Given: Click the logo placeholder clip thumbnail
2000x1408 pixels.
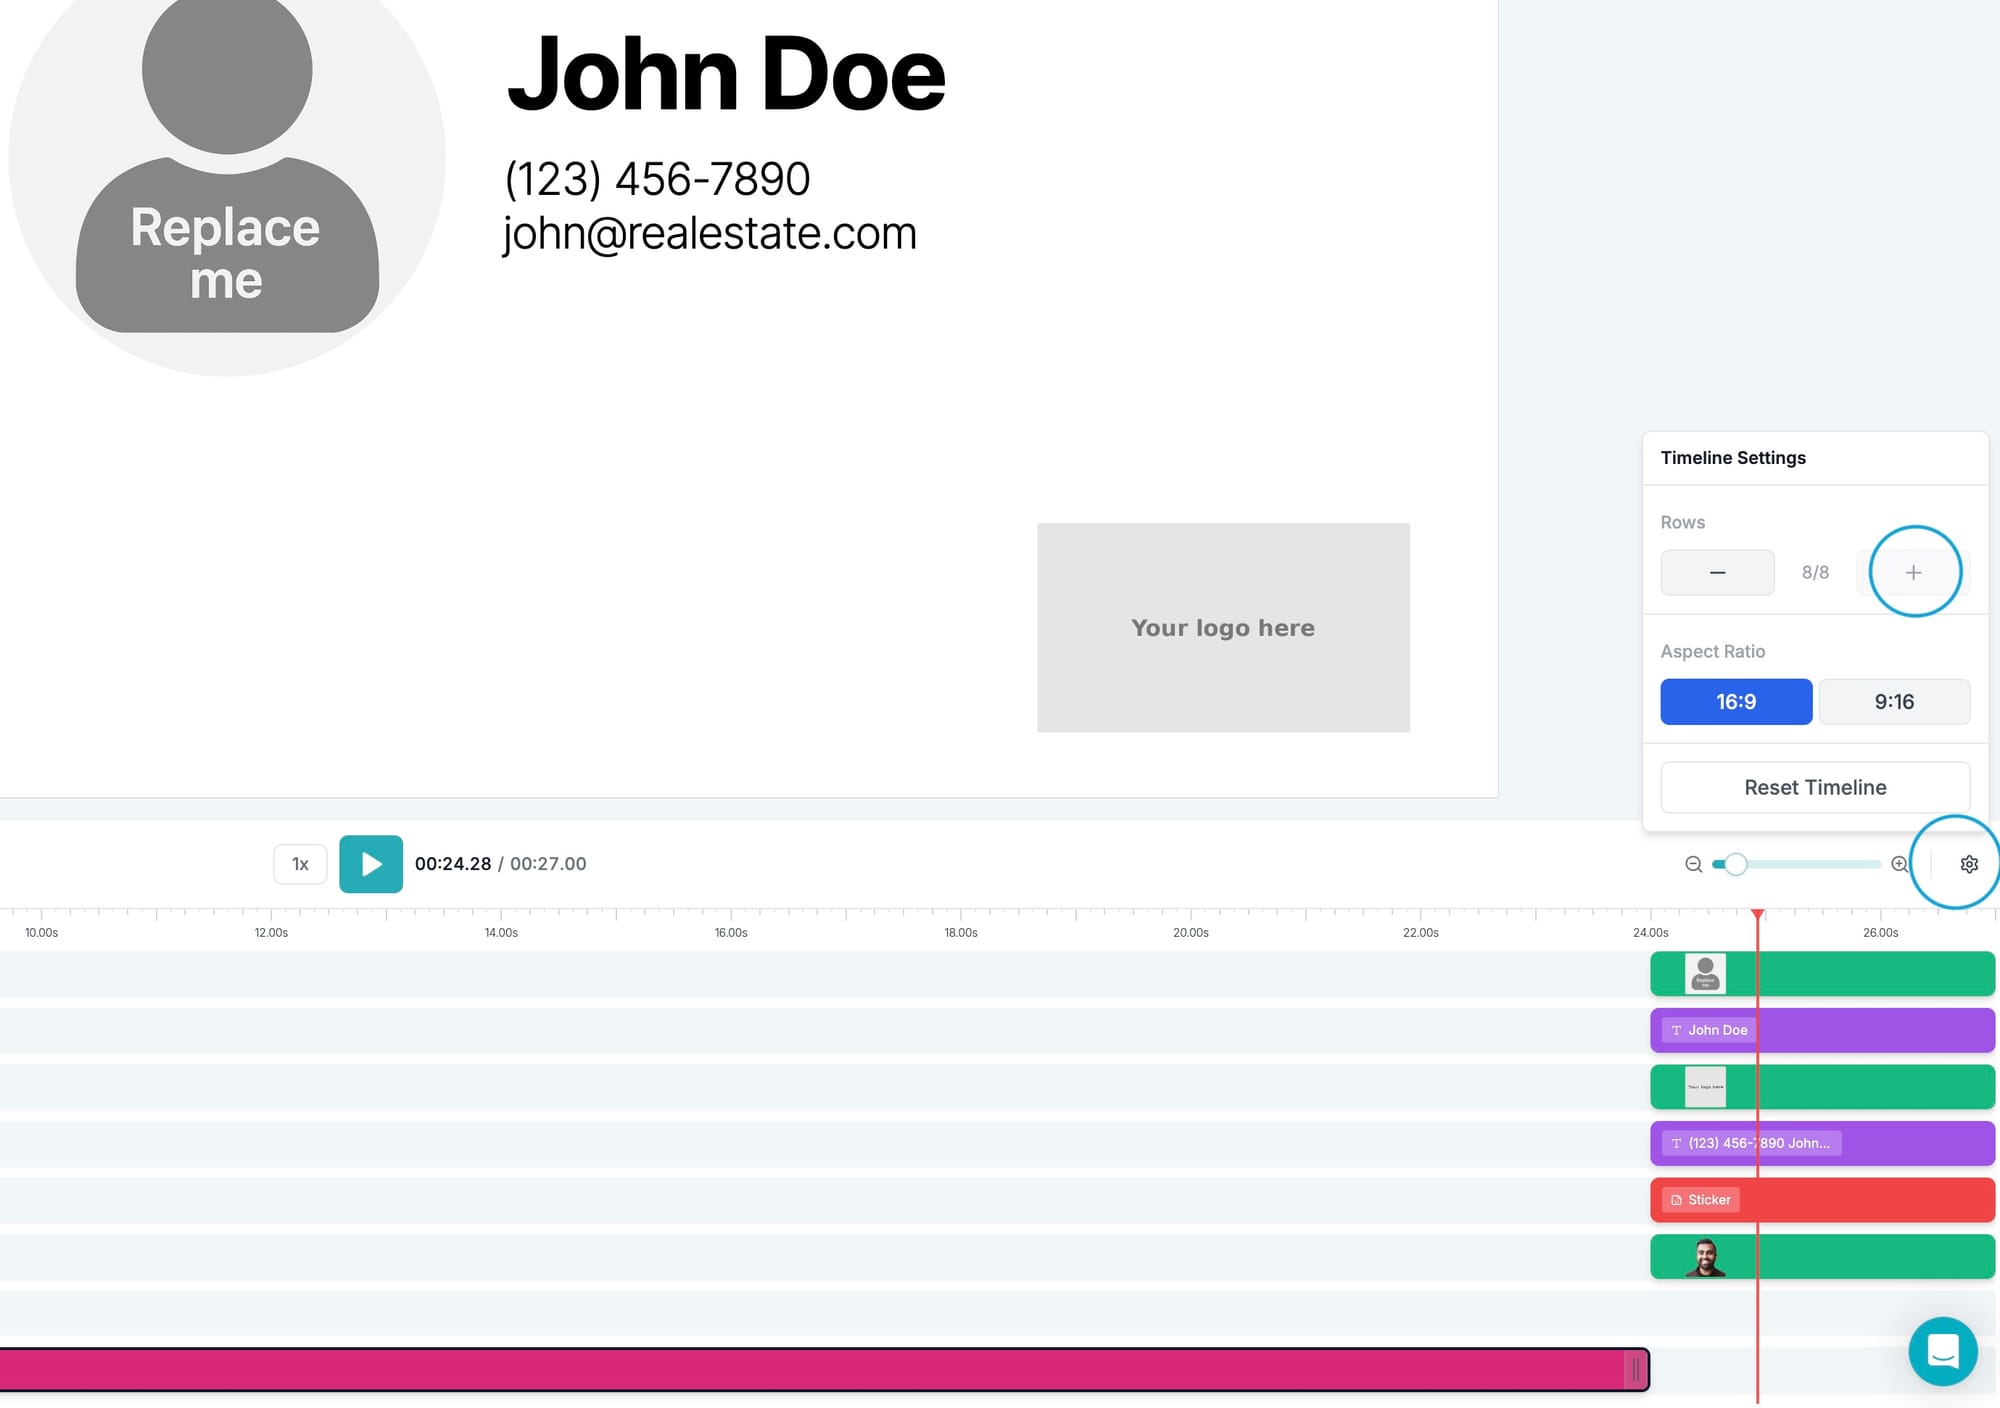Looking at the screenshot, I should (1705, 1087).
